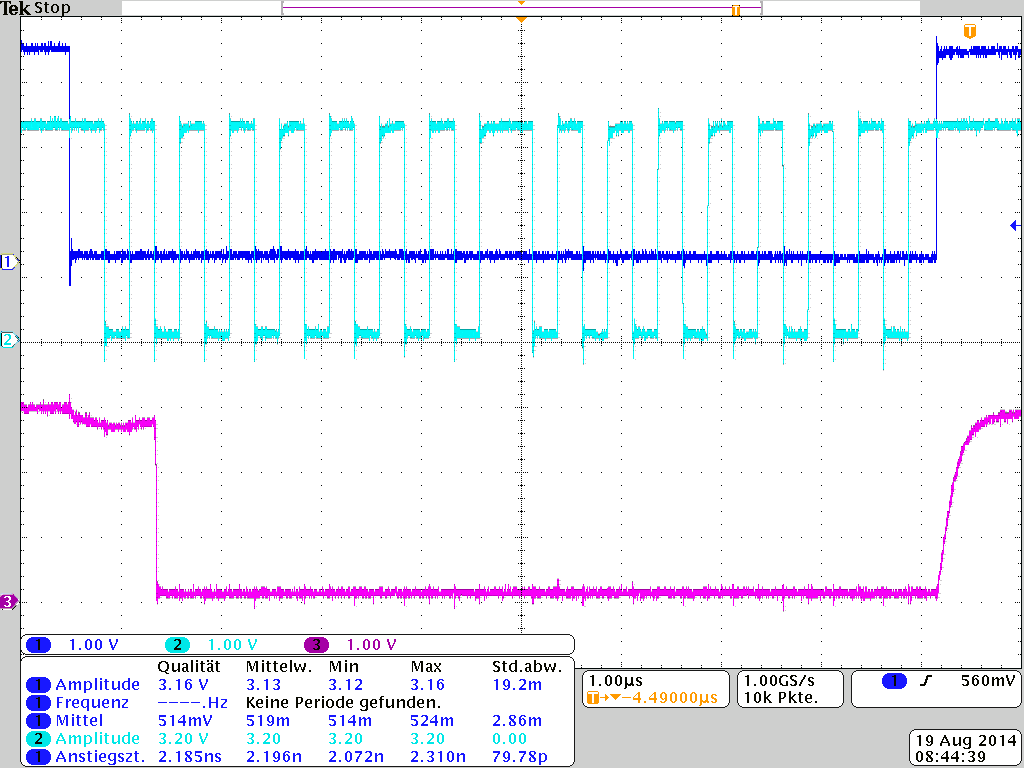Click the Std.abw. column header
The image size is (1024, 768).
pos(527,667)
